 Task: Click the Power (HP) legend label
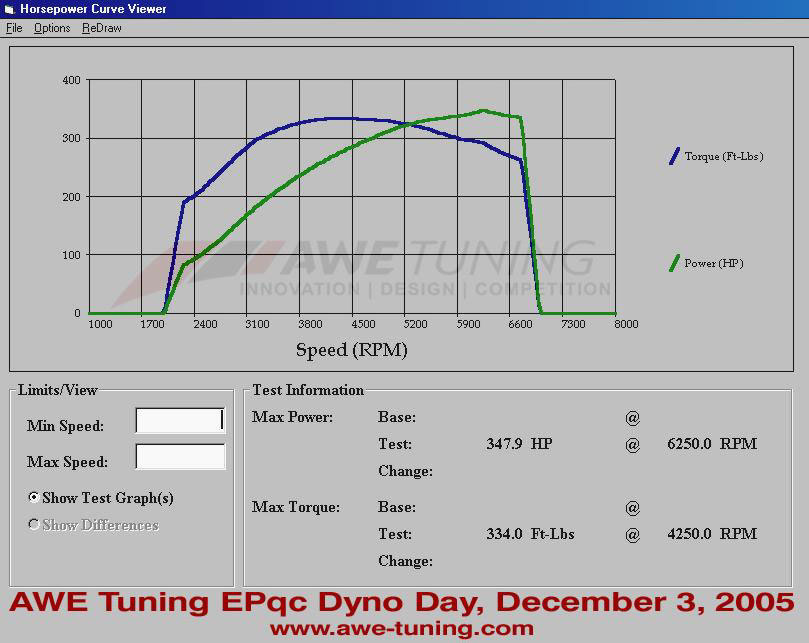coord(714,263)
